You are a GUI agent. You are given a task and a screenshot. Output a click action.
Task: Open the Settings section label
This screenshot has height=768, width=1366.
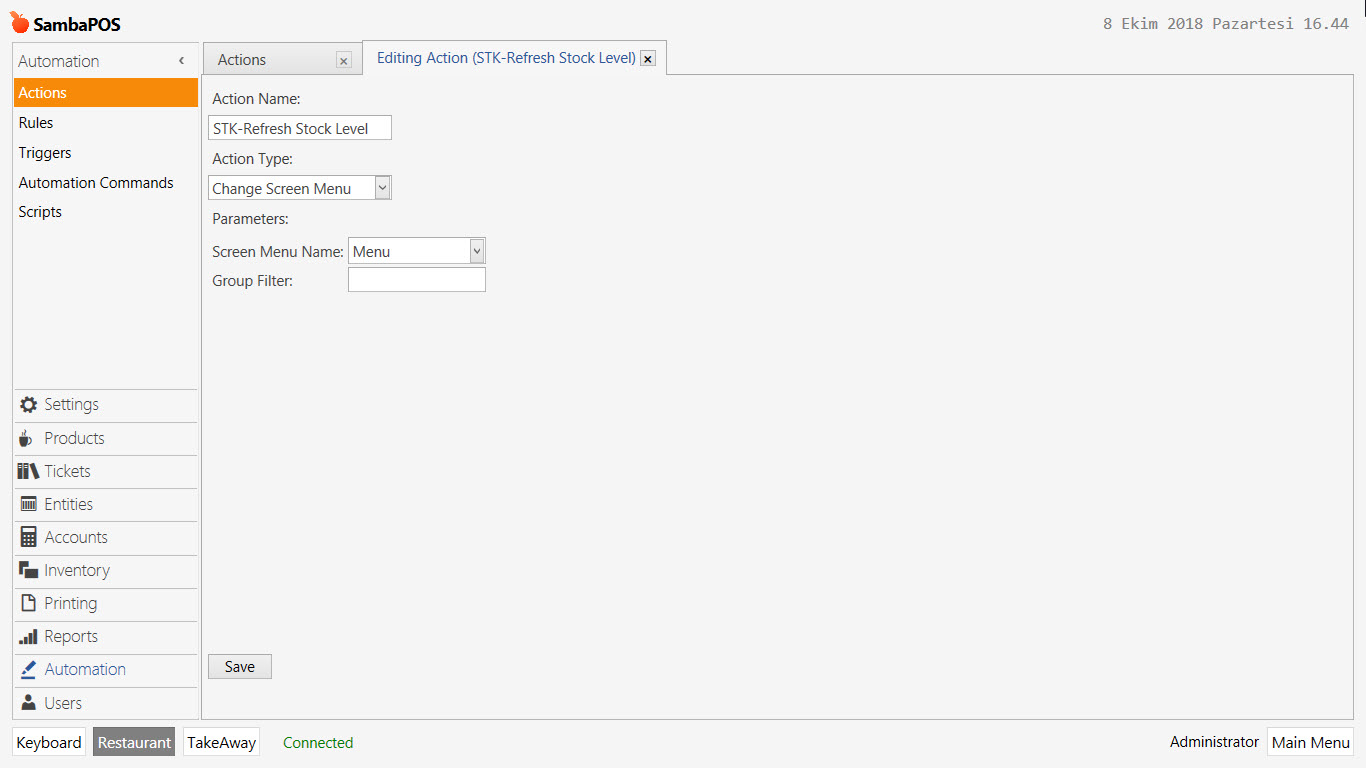(72, 405)
